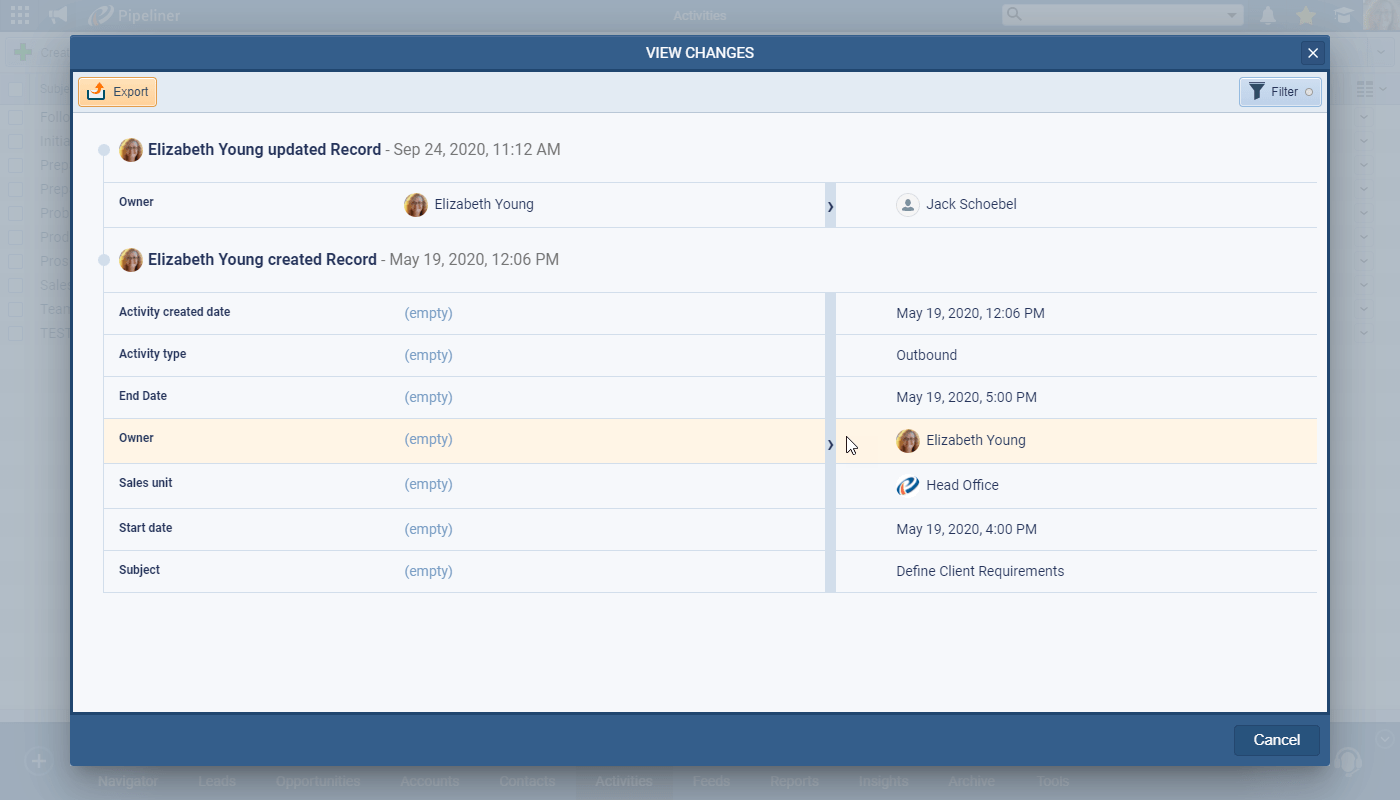This screenshot has width=1400, height=800.
Task: Click Elizabeth Young's avatar in the changelog
Action: coord(131,149)
